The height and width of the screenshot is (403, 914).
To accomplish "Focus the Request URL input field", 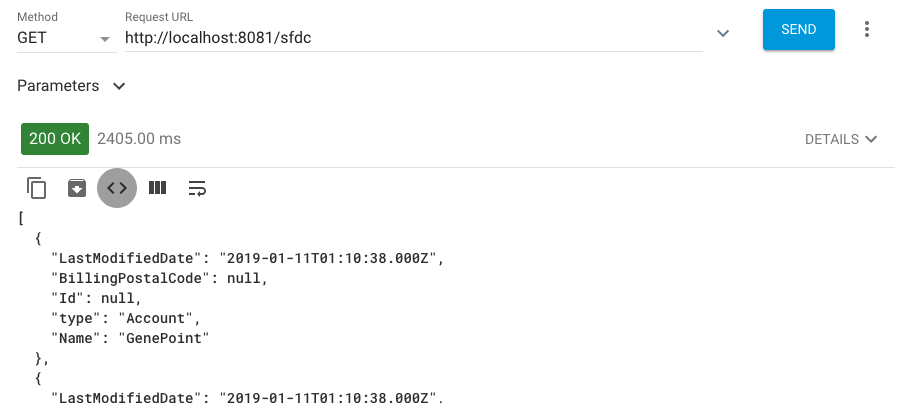I will [x=414, y=38].
